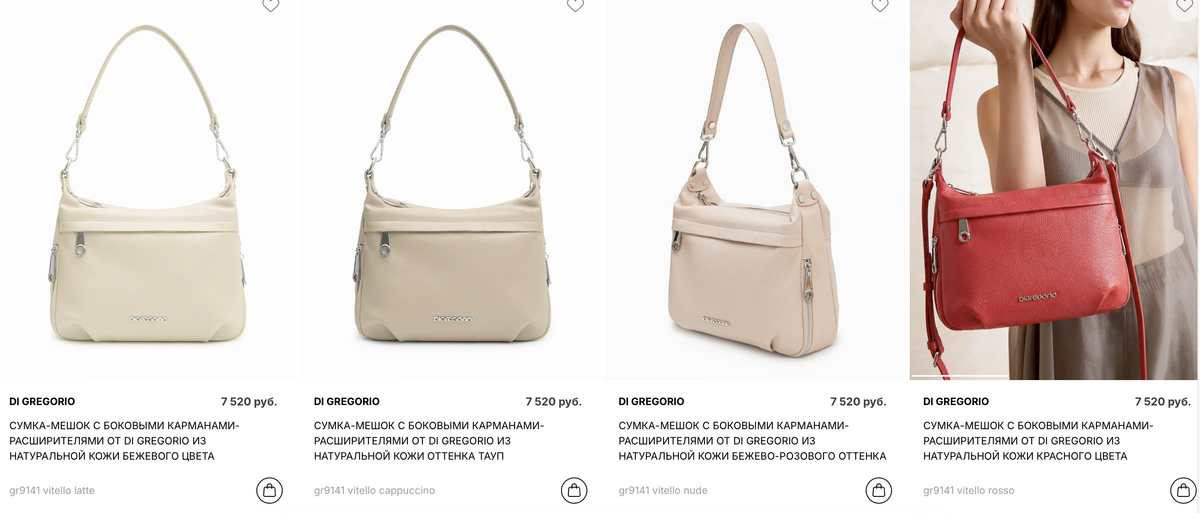
Task: Click the gr9141 vitello nude article code
Action: pyautogui.click(x=663, y=490)
